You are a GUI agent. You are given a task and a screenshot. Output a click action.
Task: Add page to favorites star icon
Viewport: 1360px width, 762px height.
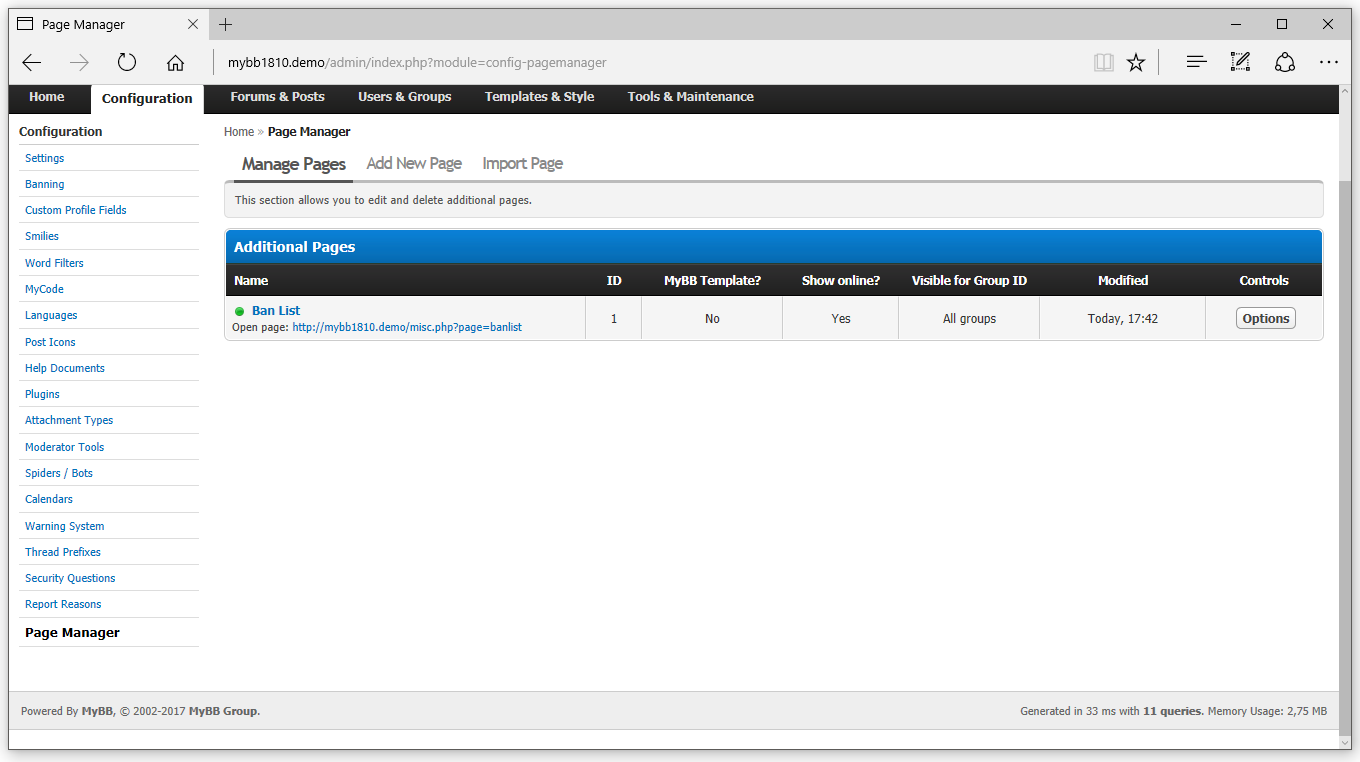click(1136, 63)
